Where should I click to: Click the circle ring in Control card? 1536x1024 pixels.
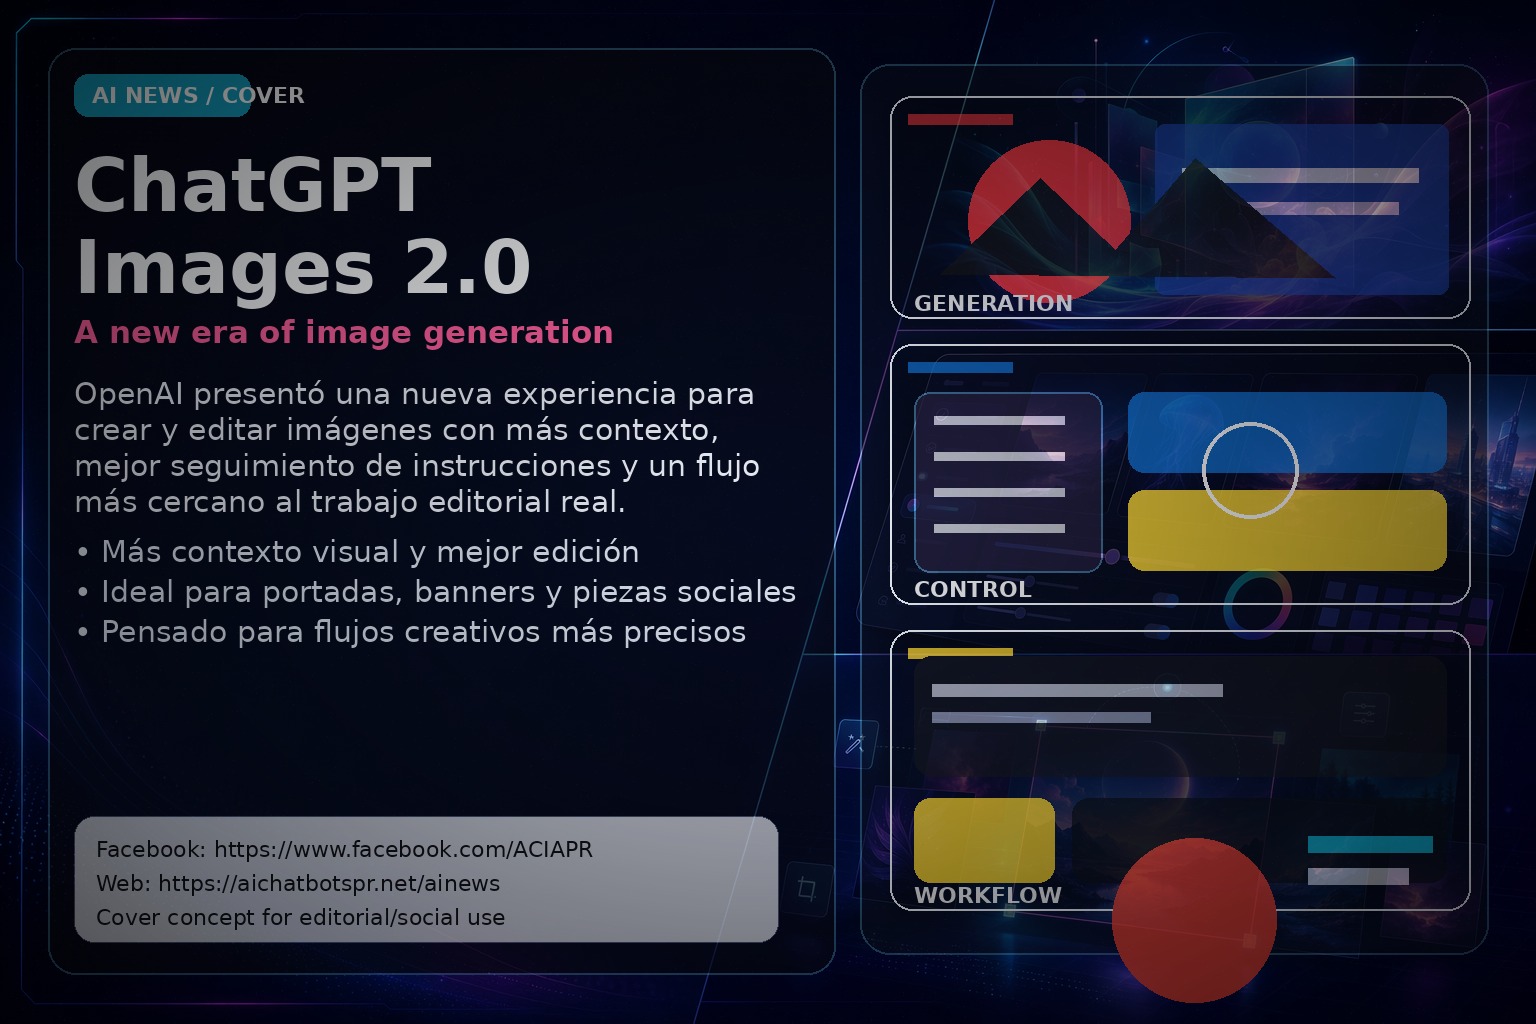[1250, 470]
